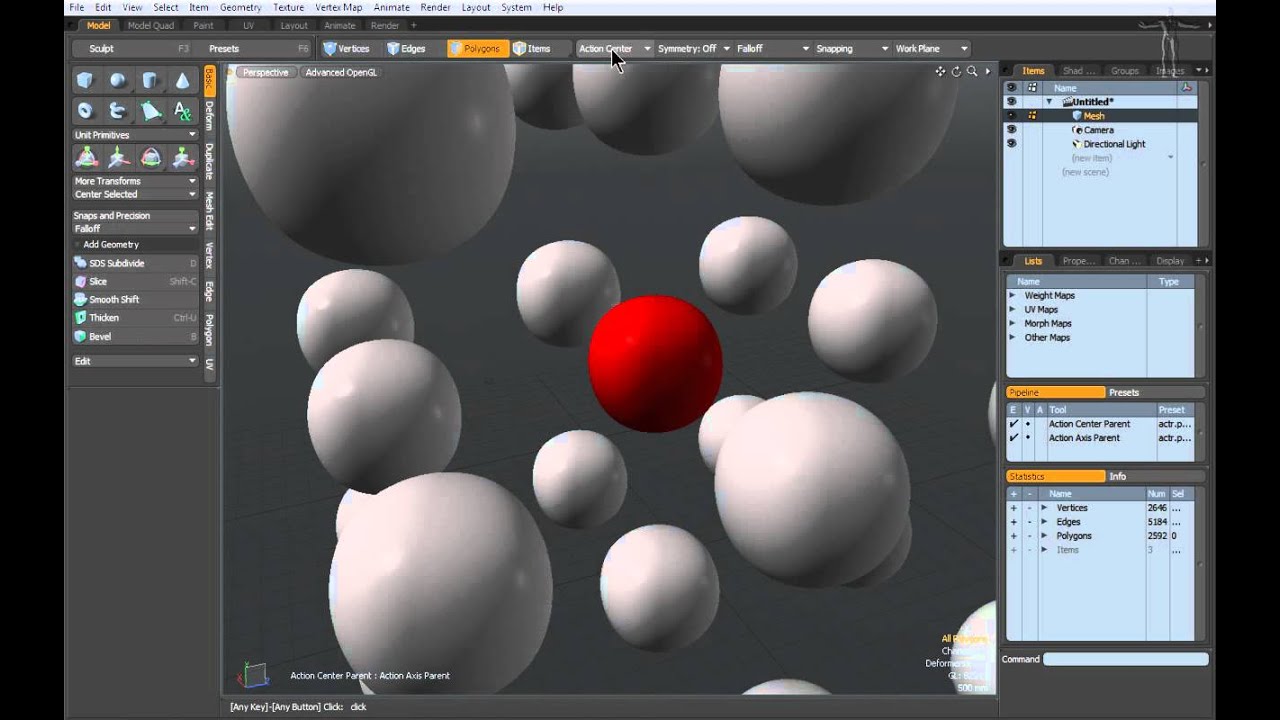Image resolution: width=1280 pixels, height=720 pixels.
Task: Toggle visibility of the Directional Light
Action: (x=1011, y=144)
